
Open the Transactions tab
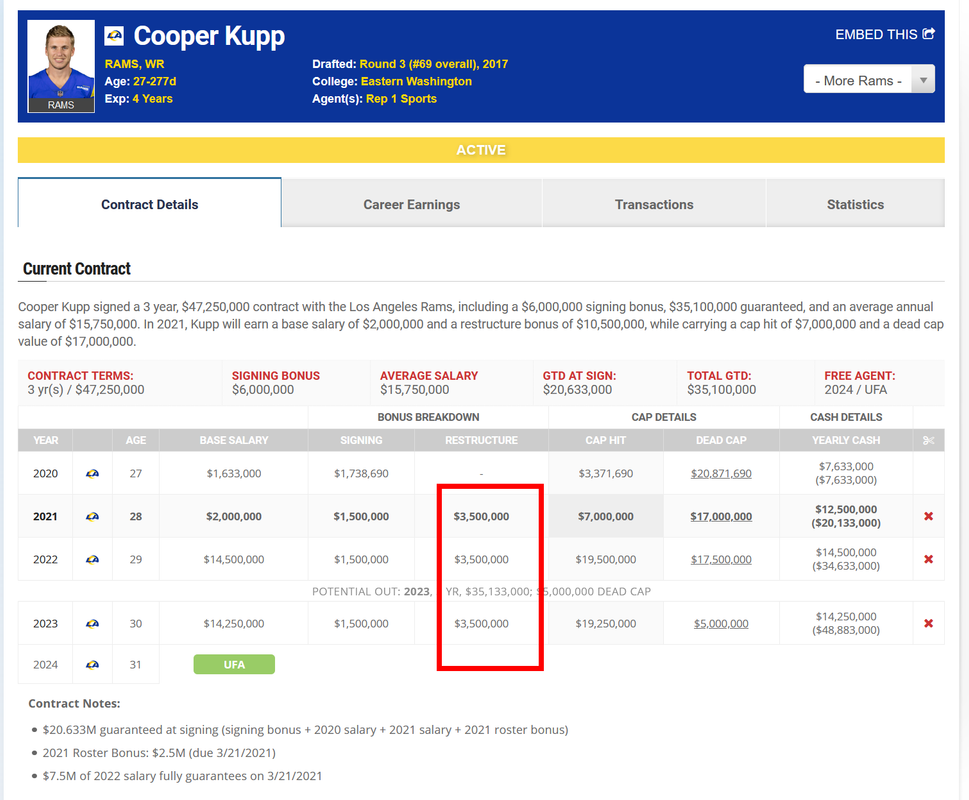tap(654, 204)
